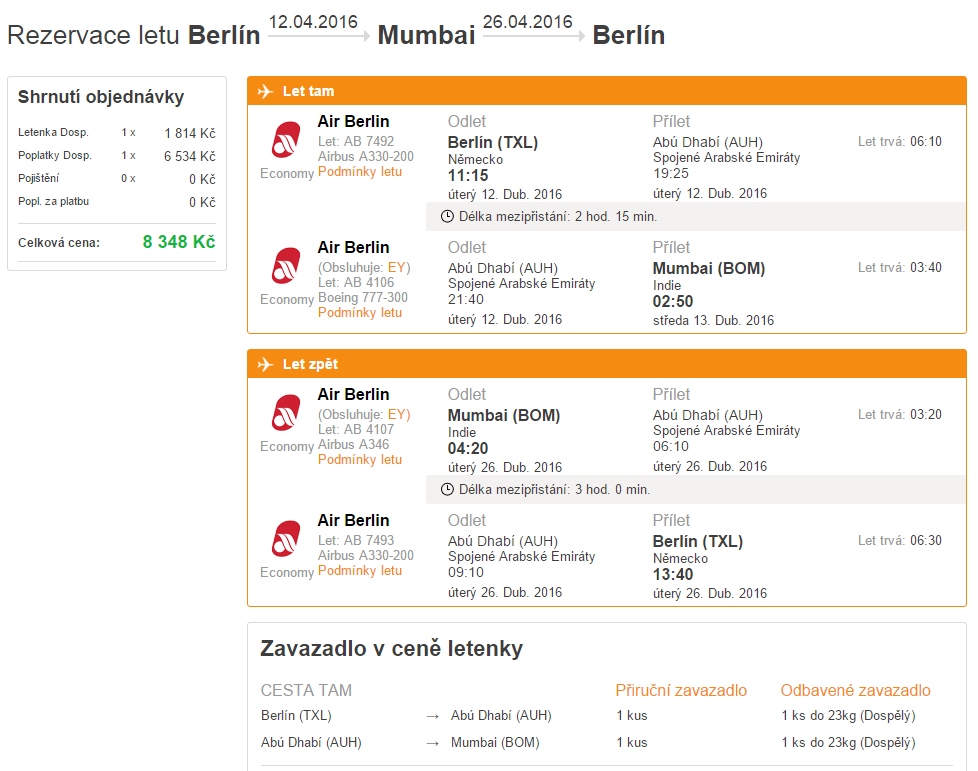Click Air Berlin logo for flight AB 4106
The height and width of the screenshot is (771, 978).
286,266
